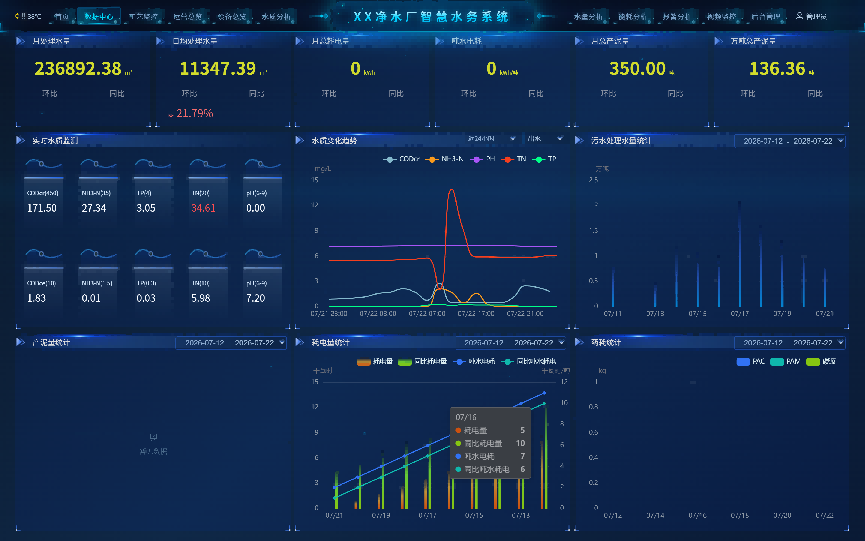Screen dimensions: 865x541
Task: Toggle orange 耗电量 legend entry
Action: (375, 362)
